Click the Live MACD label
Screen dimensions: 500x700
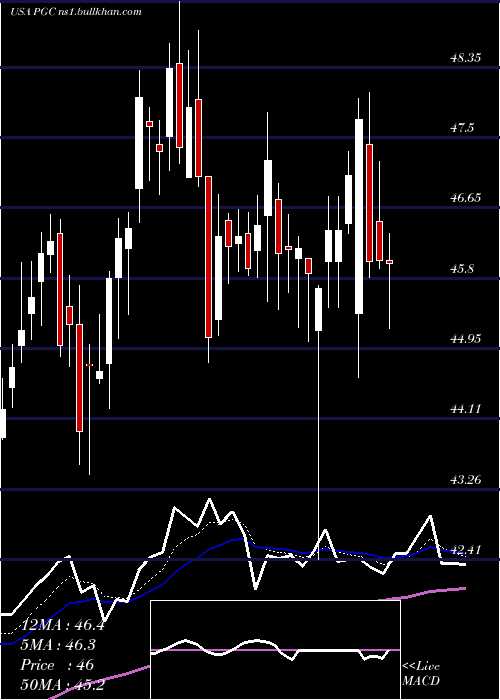tap(421, 674)
